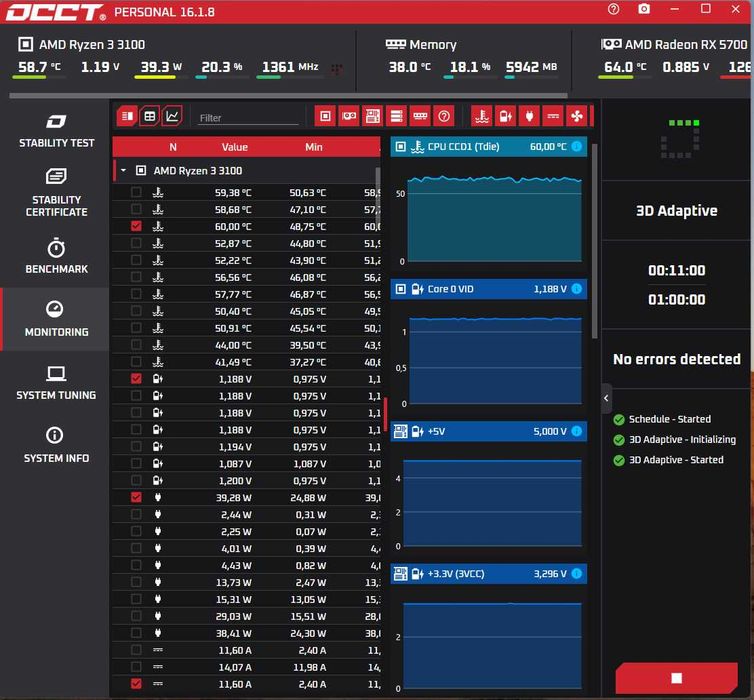Toggle unknown sensors filter (question mark)

click(x=444, y=116)
